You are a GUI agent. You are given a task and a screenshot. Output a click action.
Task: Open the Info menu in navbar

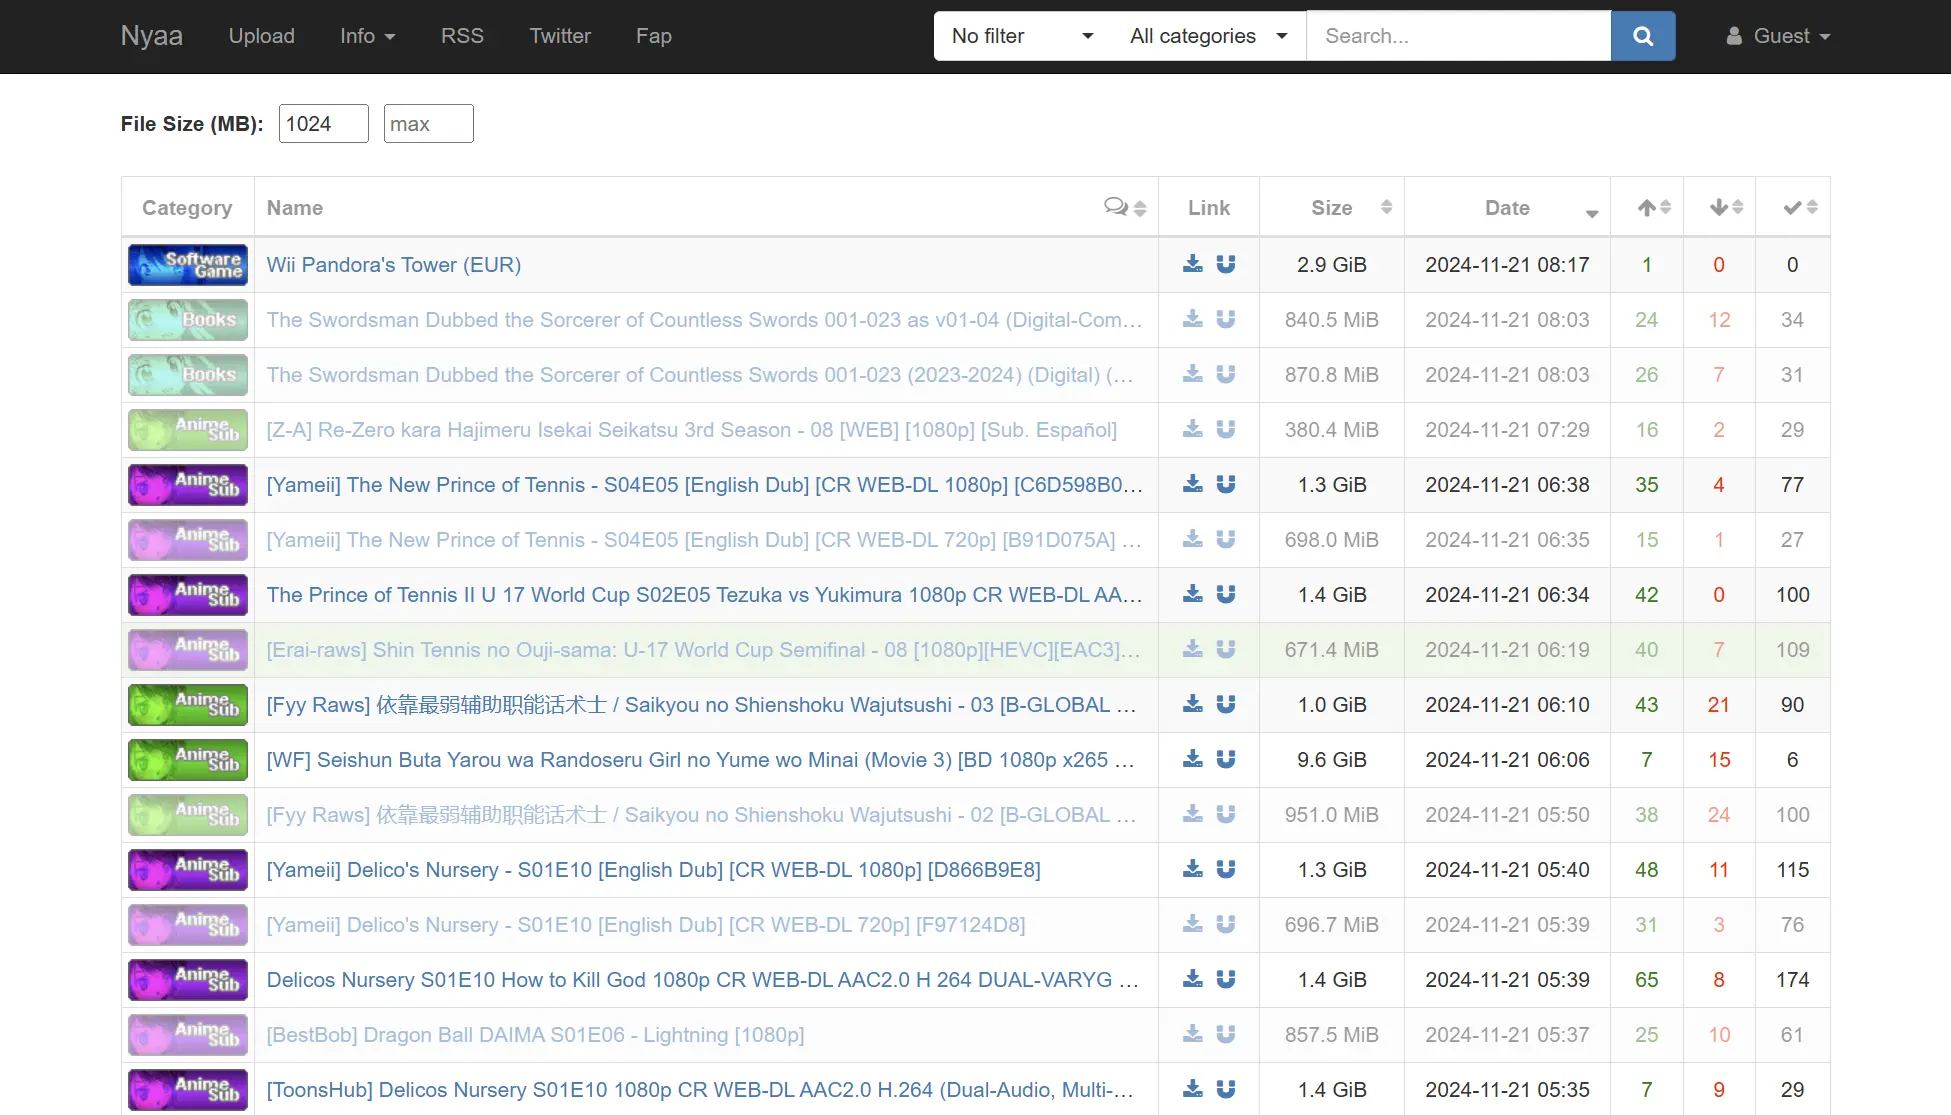pos(367,36)
